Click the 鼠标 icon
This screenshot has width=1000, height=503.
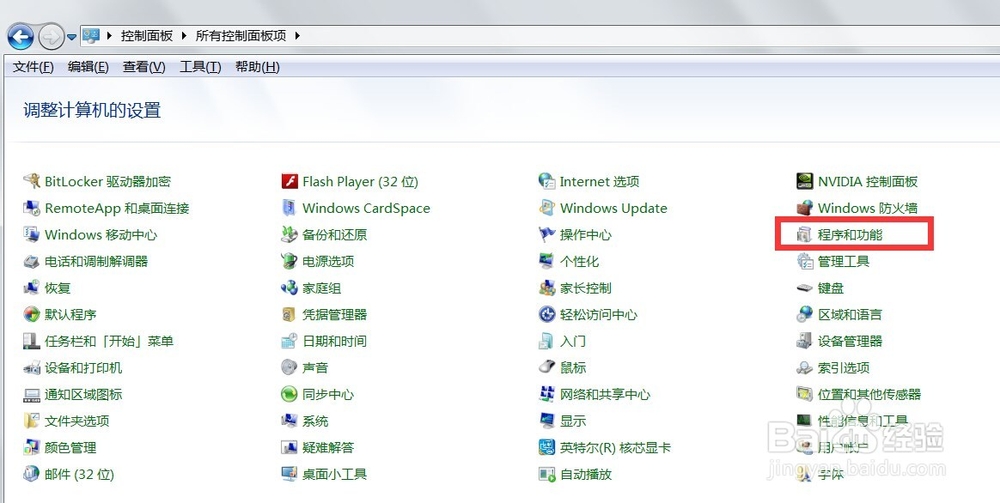(547, 368)
